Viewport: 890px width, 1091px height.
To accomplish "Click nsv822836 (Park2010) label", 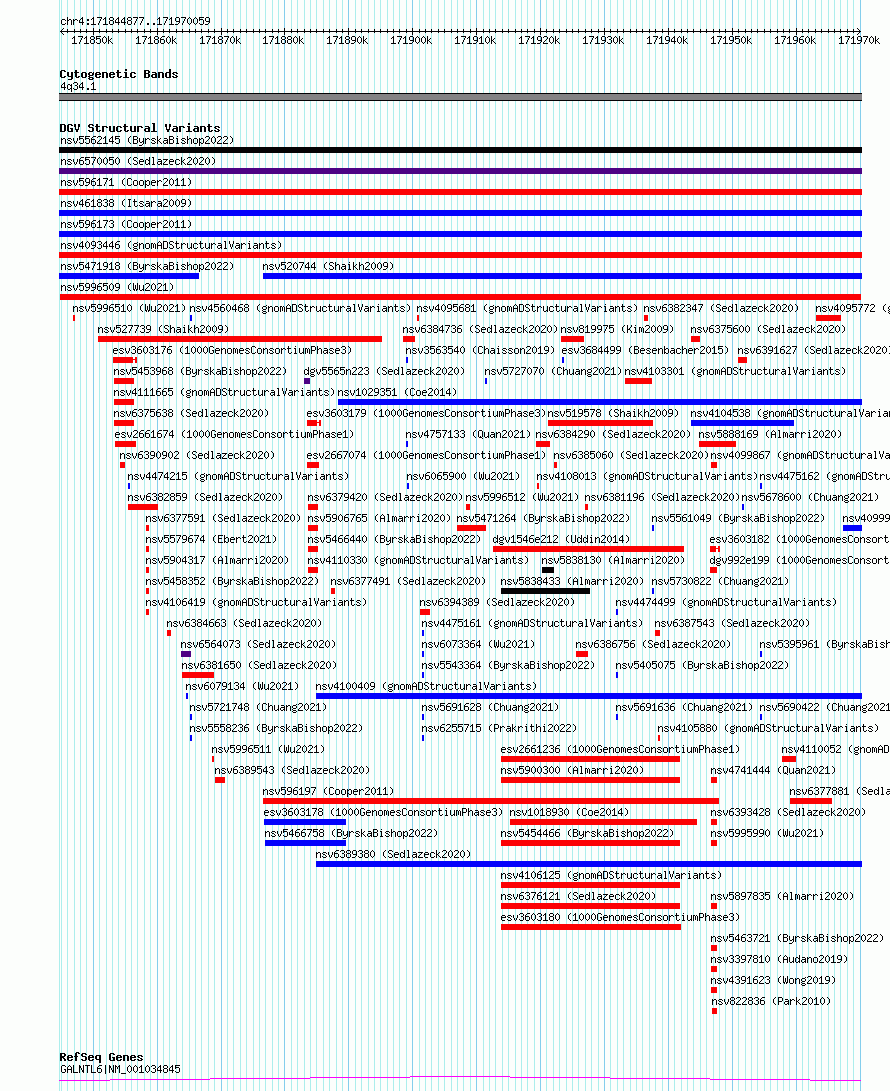I will point(771,1002).
